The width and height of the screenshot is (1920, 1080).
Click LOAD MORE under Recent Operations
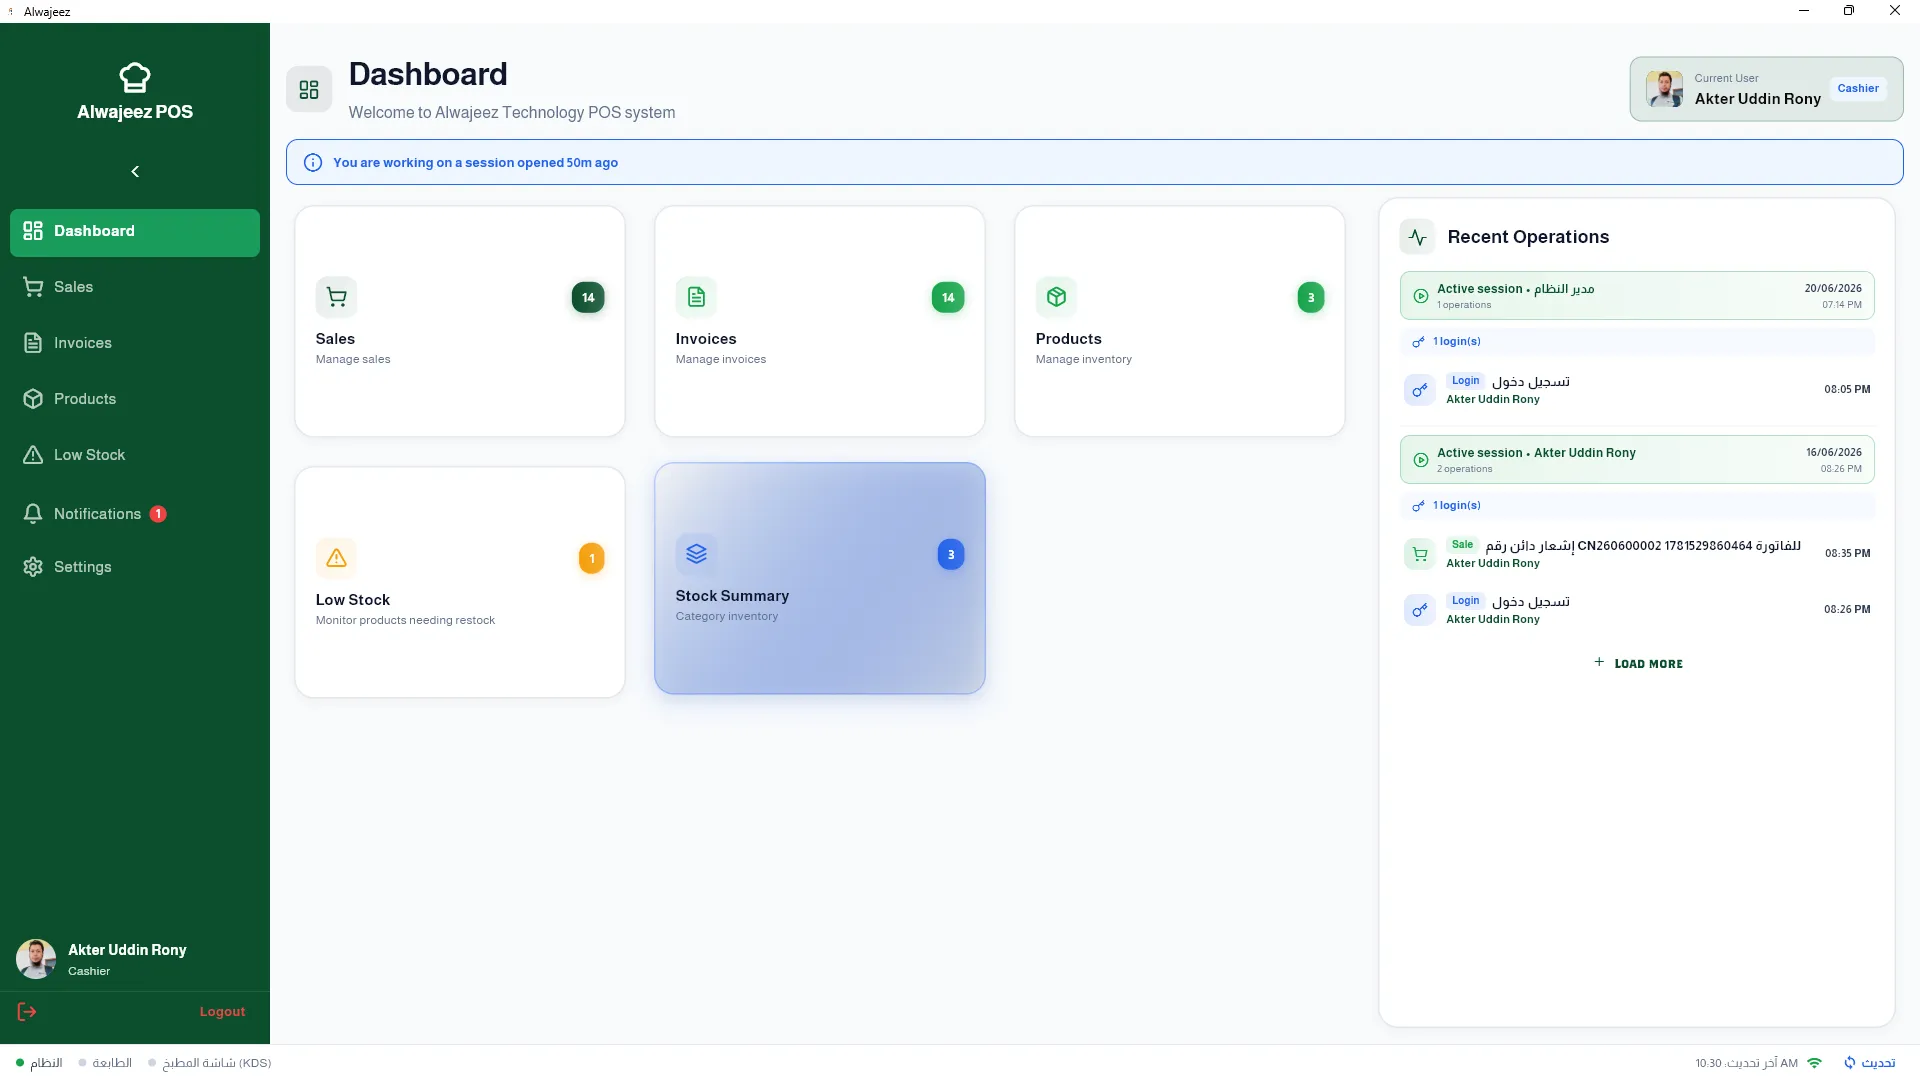coord(1638,664)
